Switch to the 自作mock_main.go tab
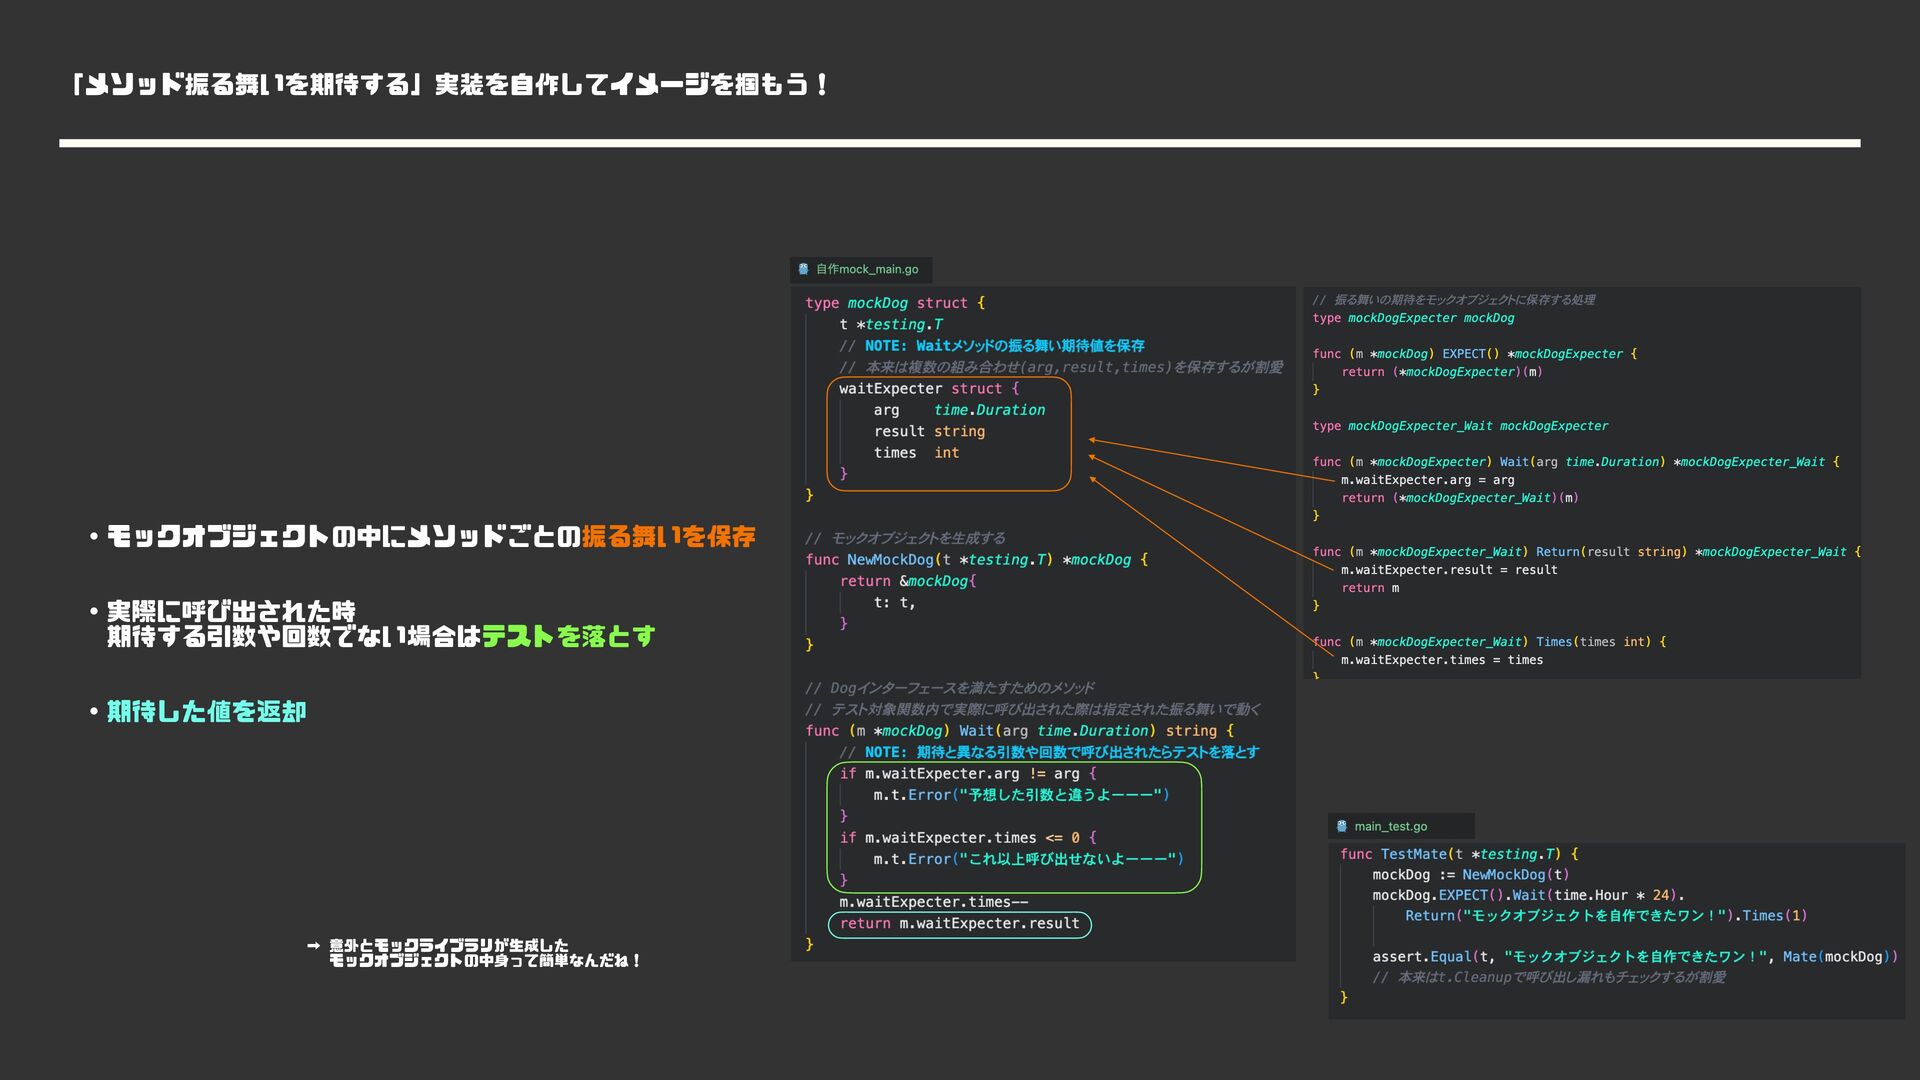Viewport: 1920px width, 1080px height. pyautogui.click(x=861, y=269)
